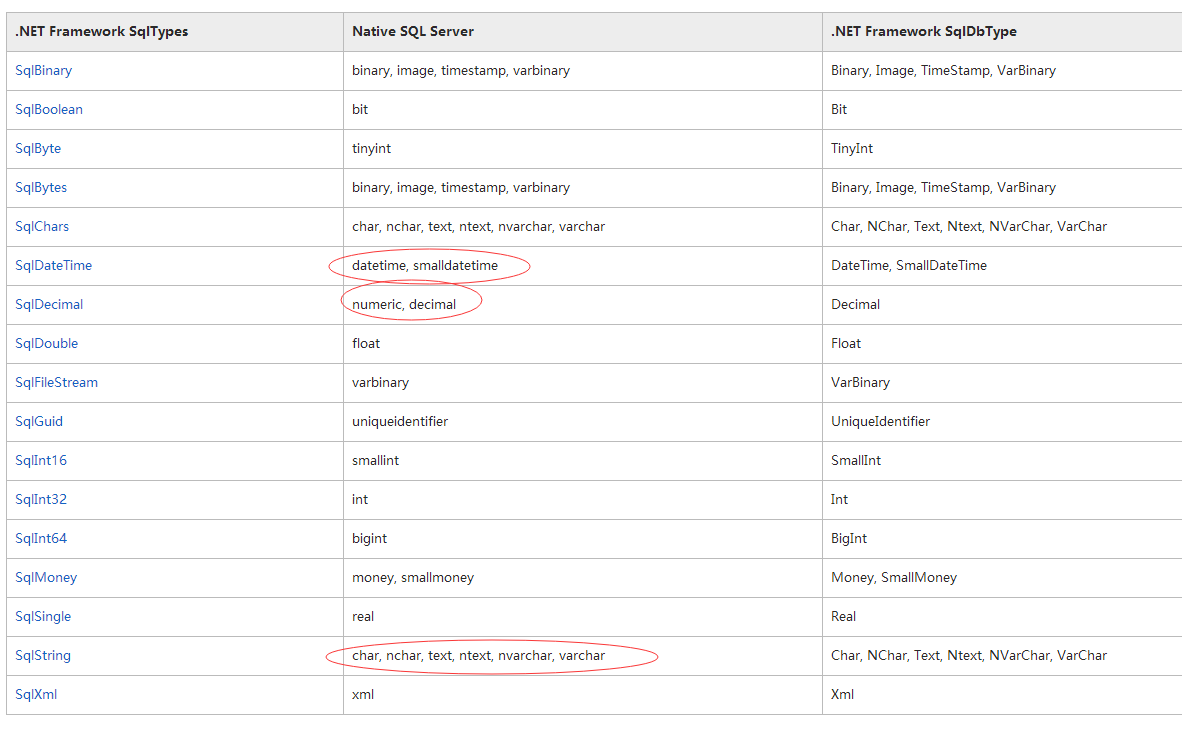Select SqlDbType cell in SqlChars row
The image size is (1182, 730).
pyautogui.click(x=969, y=226)
